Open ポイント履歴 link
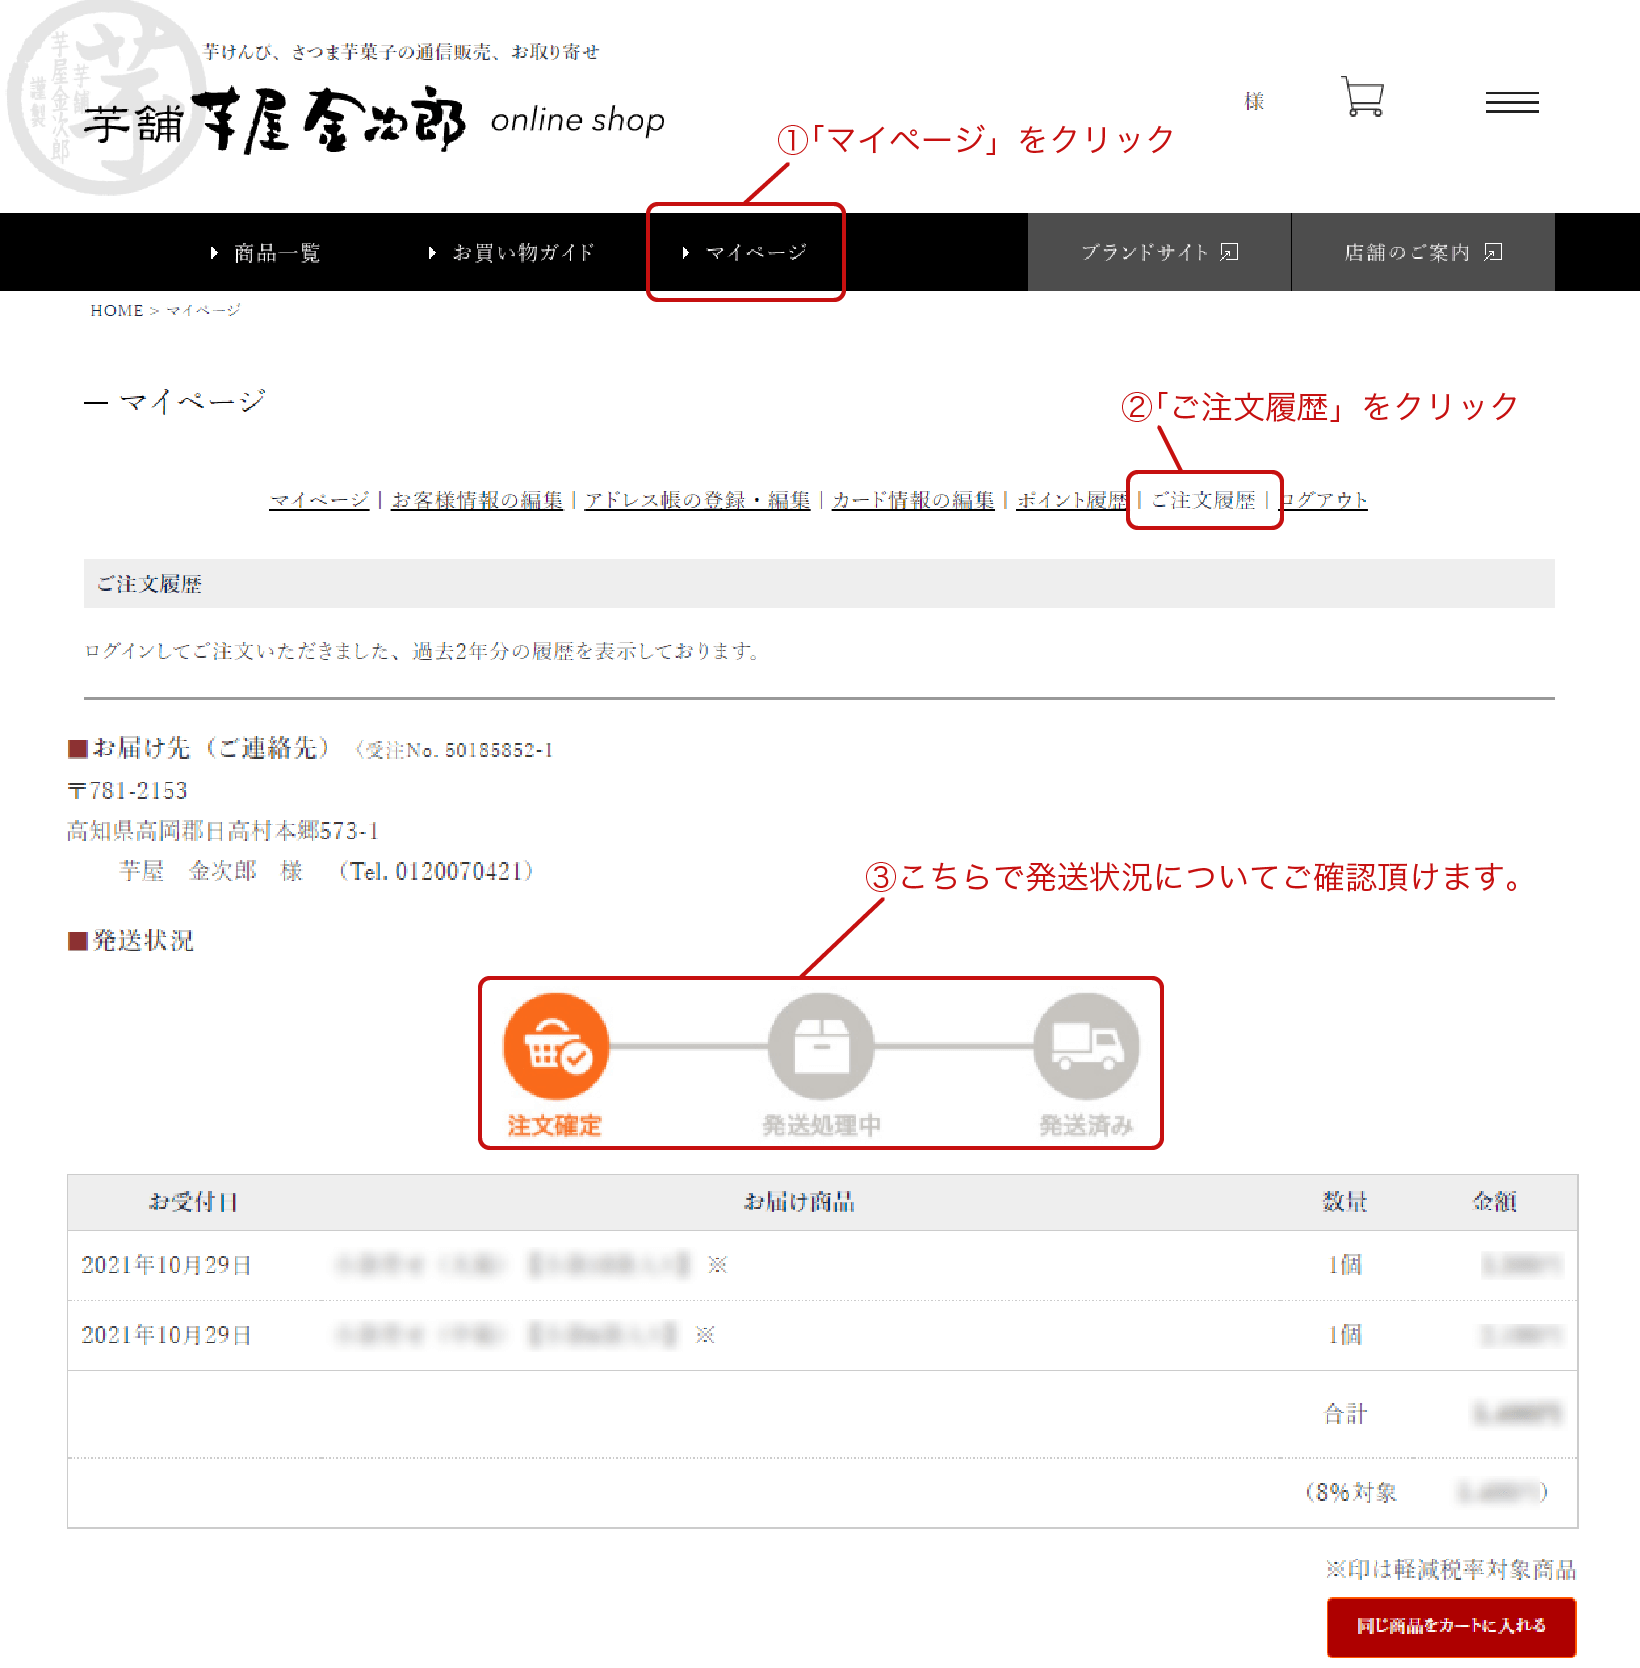Image resolution: width=1640 pixels, height=1668 pixels. (1071, 500)
